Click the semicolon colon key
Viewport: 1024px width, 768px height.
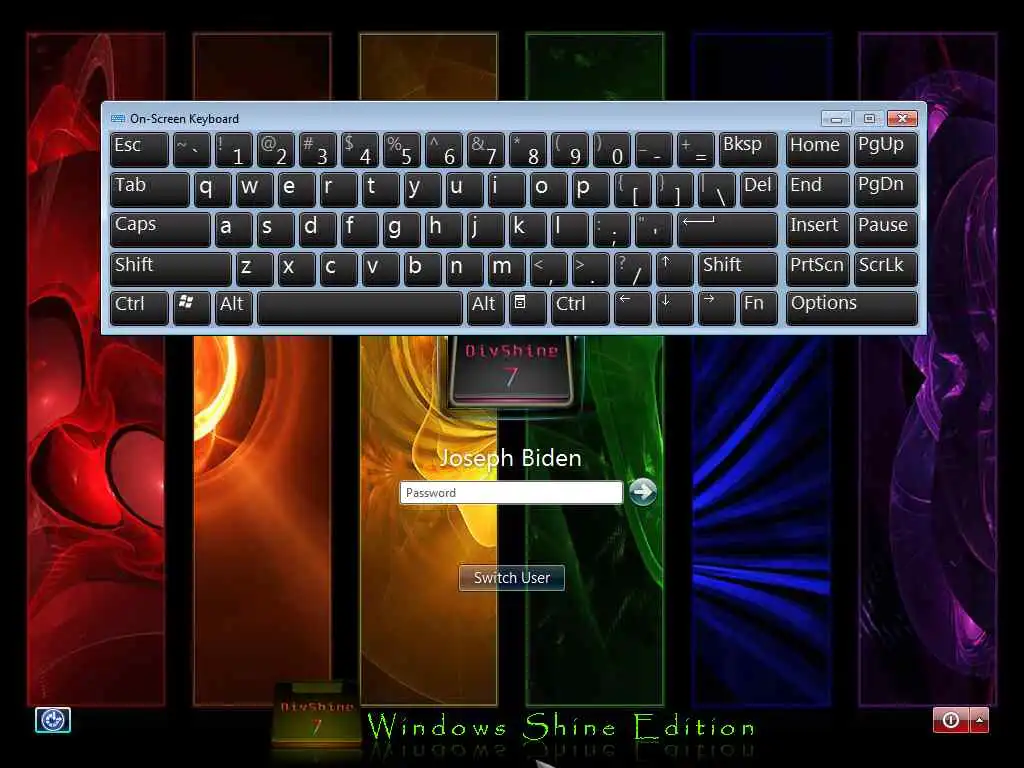pos(611,229)
